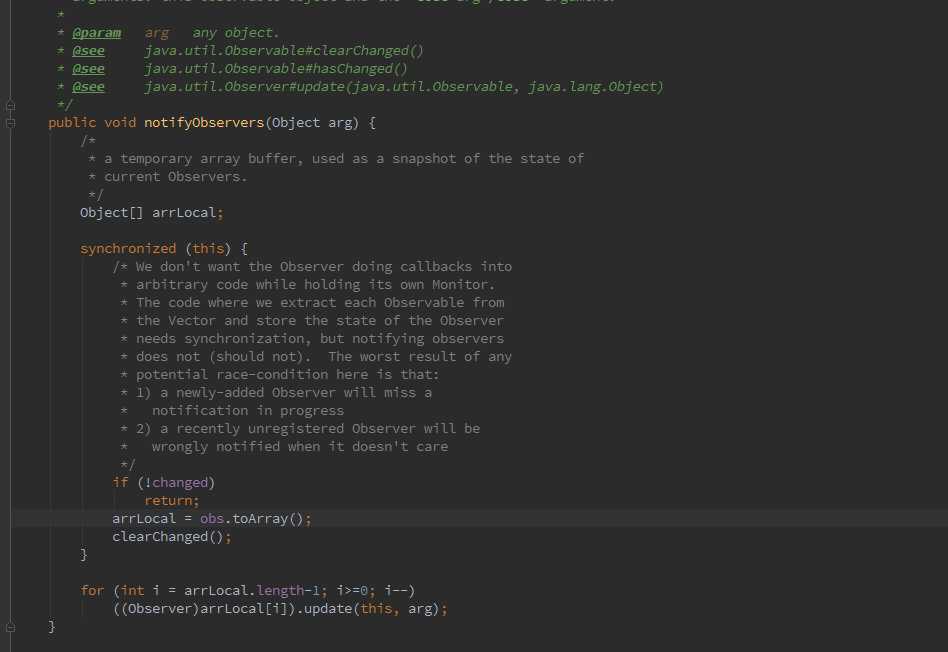Click the @param javadoc tag

pos(96,33)
